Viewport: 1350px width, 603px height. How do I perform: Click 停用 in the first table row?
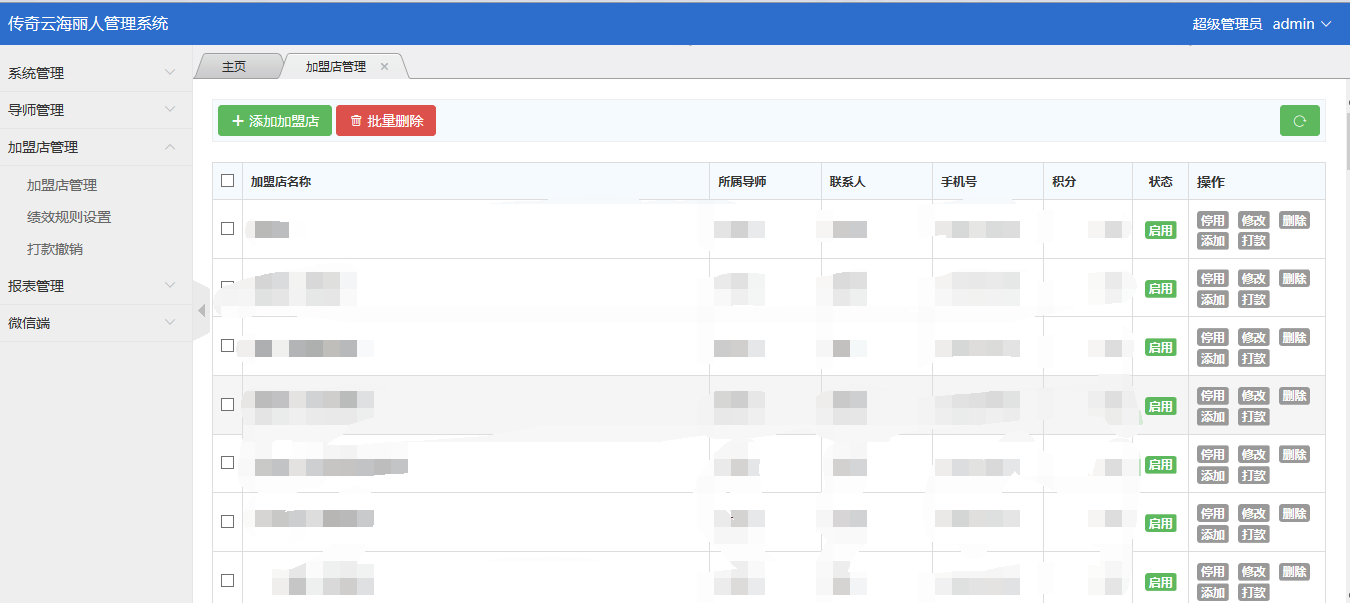click(x=1212, y=220)
